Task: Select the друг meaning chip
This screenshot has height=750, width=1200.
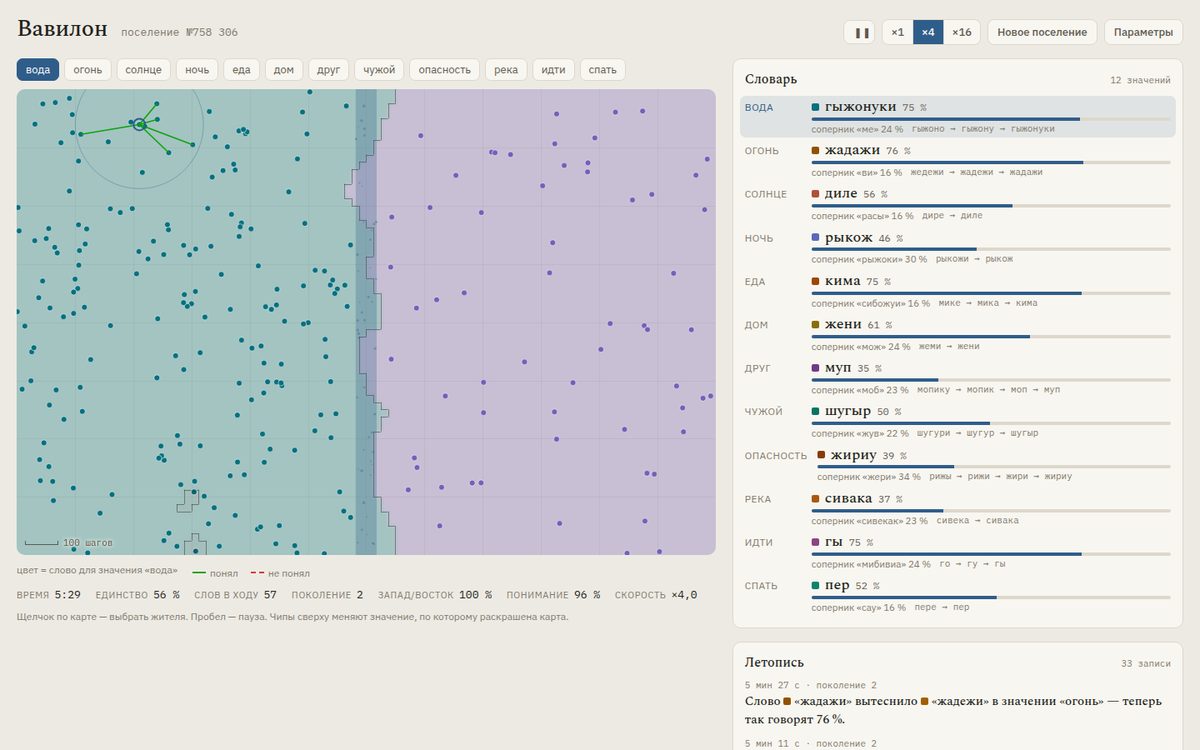Action: click(x=328, y=70)
